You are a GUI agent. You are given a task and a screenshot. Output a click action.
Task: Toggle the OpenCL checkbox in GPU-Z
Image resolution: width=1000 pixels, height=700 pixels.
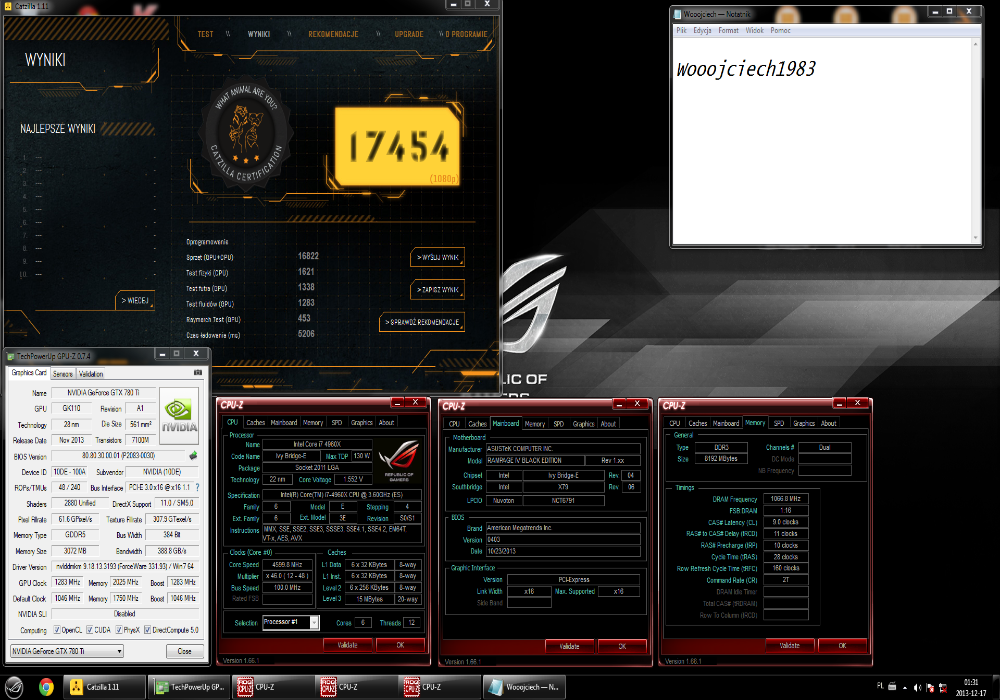57,630
